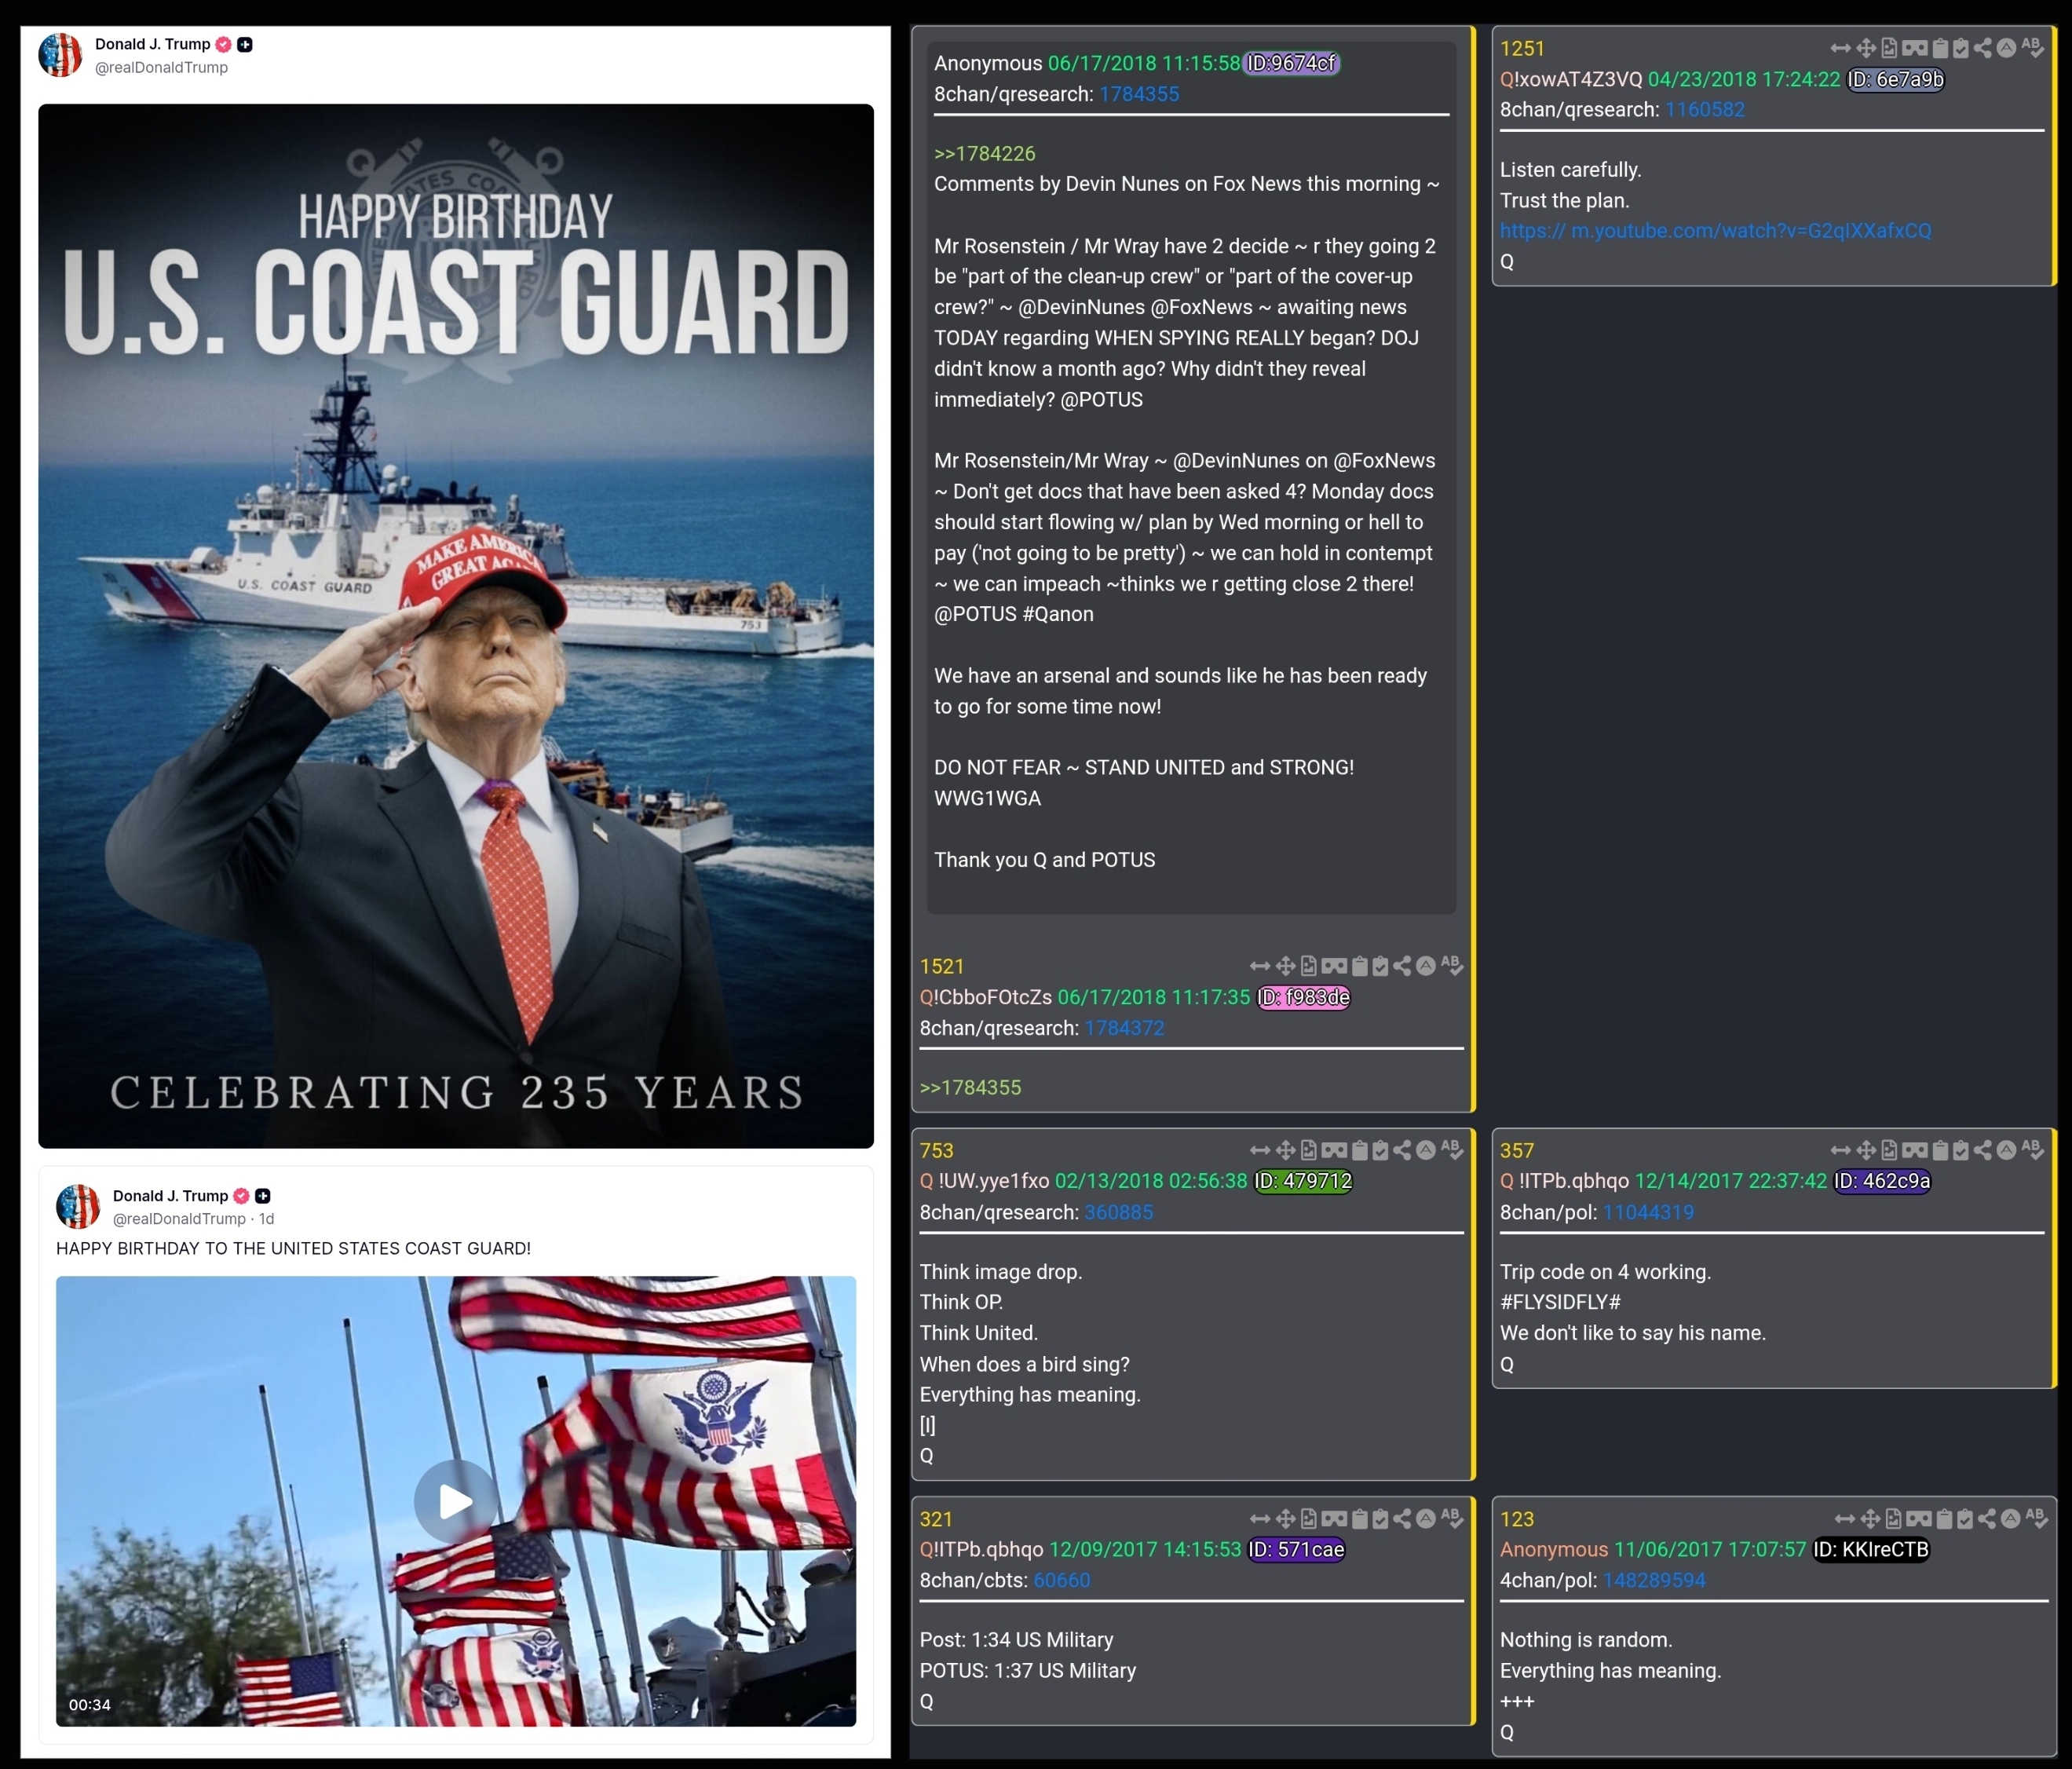
Task: Open 8chan/pol post number 11044319
Action: (x=1648, y=1212)
